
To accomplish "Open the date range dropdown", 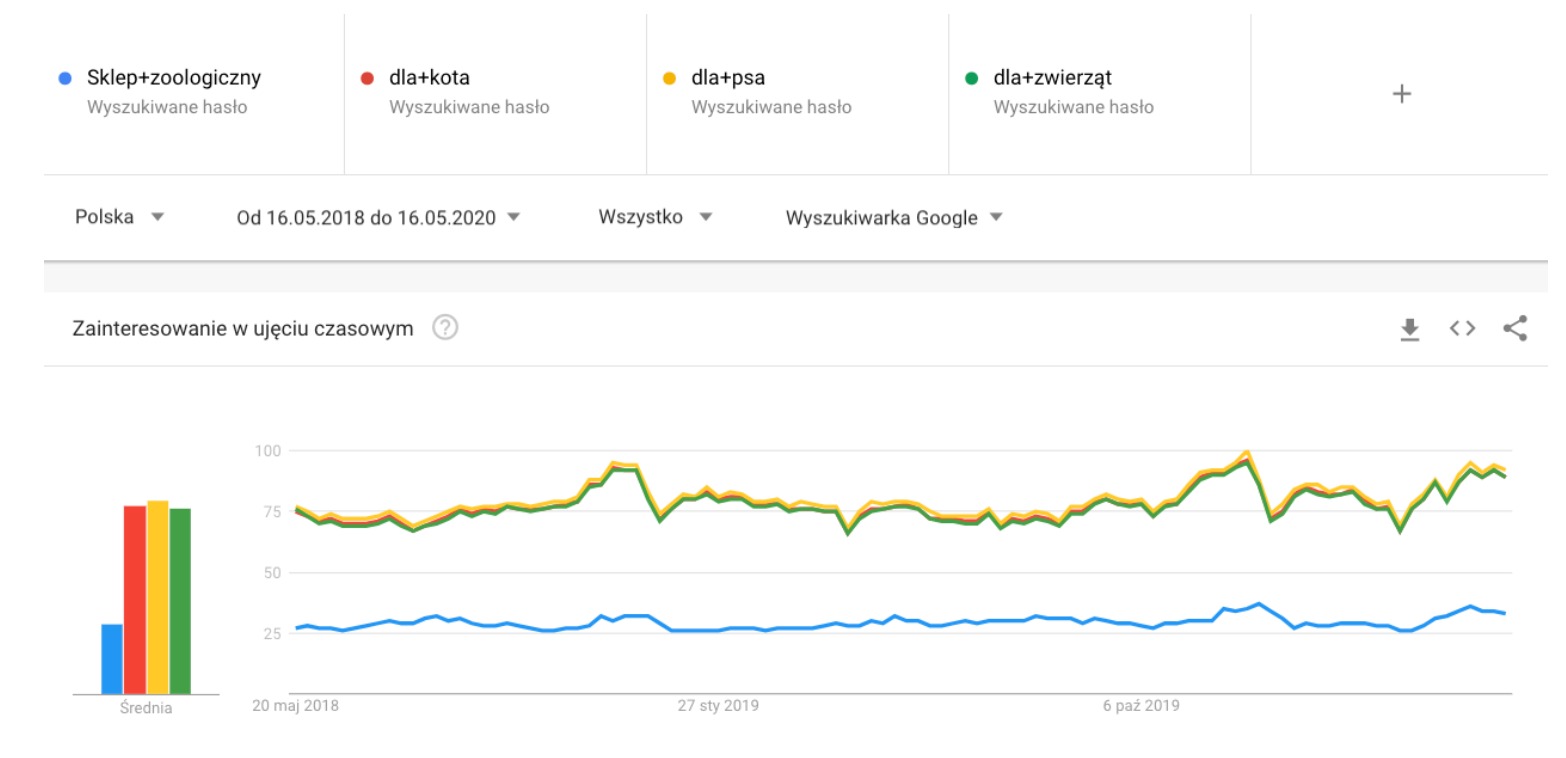I will click(x=378, y=217).
